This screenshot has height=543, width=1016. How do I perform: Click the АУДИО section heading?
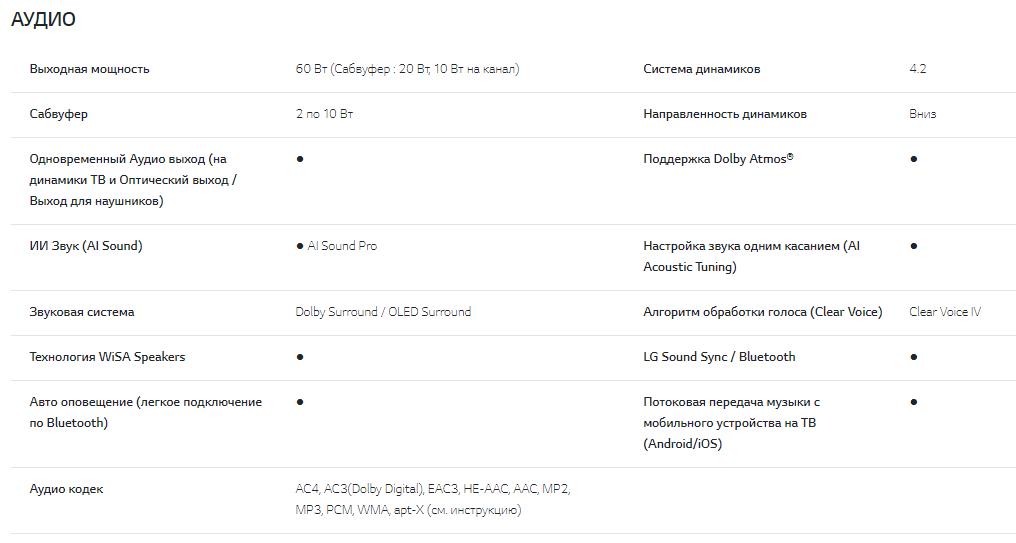[43, 19]
